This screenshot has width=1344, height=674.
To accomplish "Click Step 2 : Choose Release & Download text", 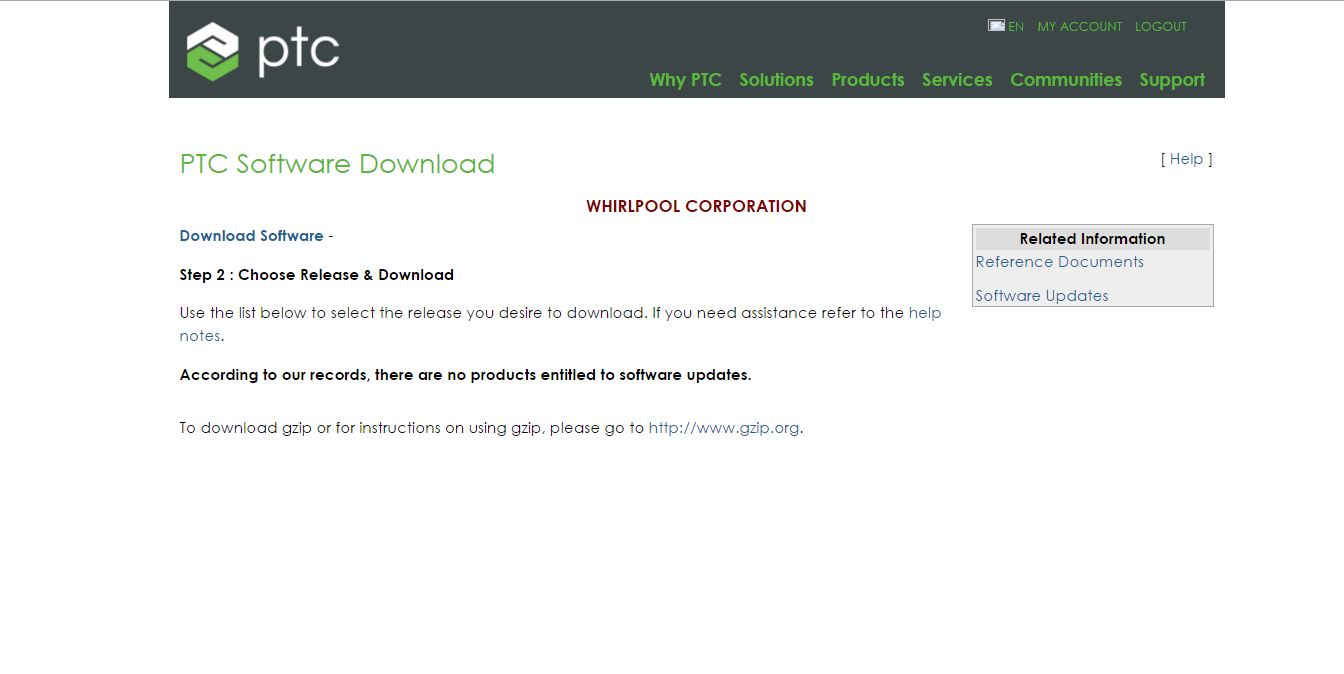I will [x=317, y=275].
